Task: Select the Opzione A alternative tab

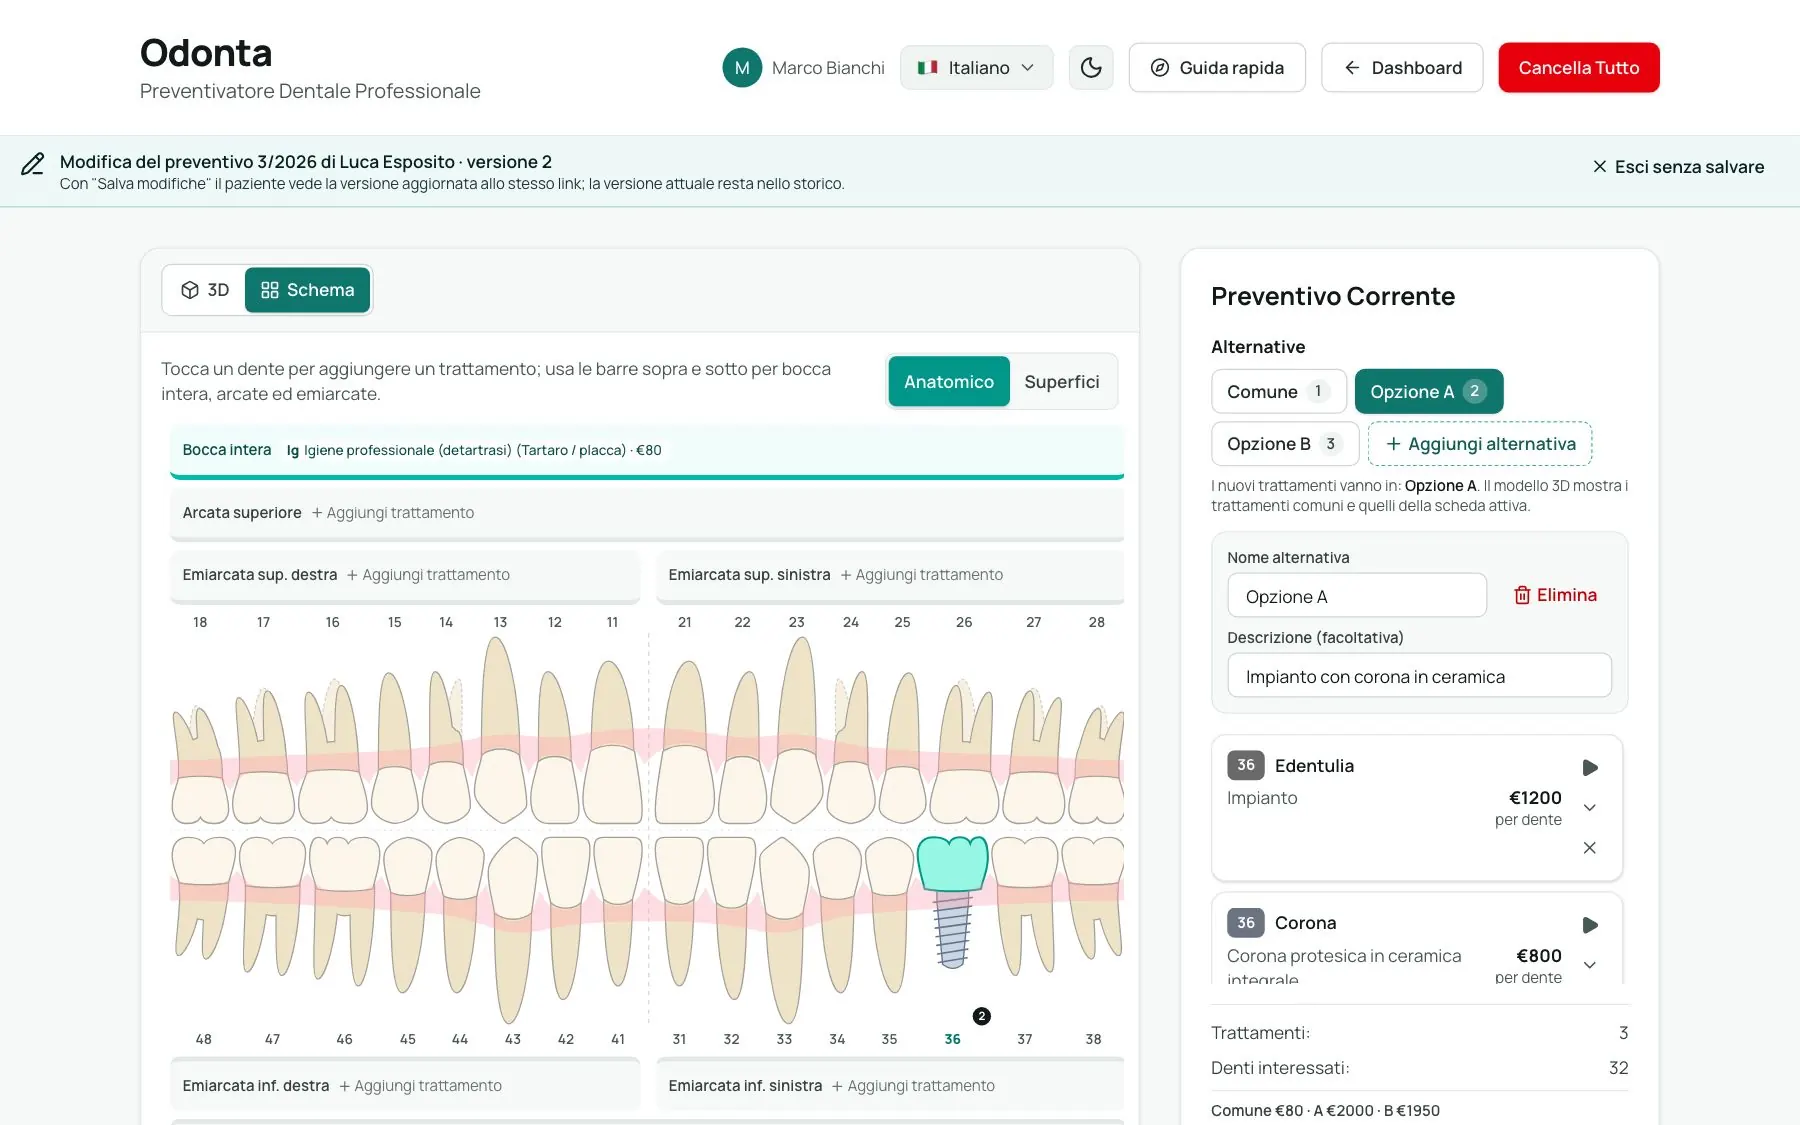Action: coord(1429,392)
